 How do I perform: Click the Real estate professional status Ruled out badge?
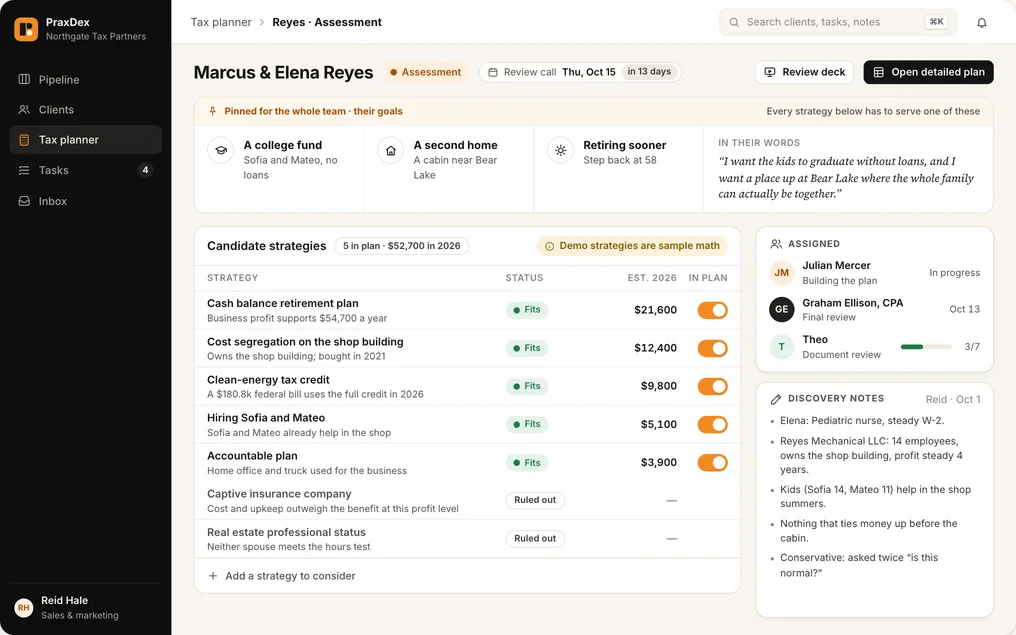[x=535, y=538]
